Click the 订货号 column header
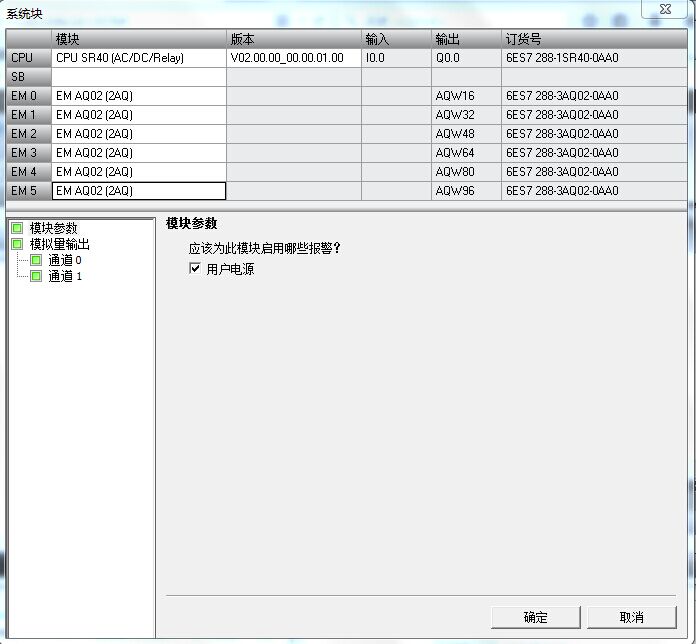The image size is (696, 644). click(594, 39)
